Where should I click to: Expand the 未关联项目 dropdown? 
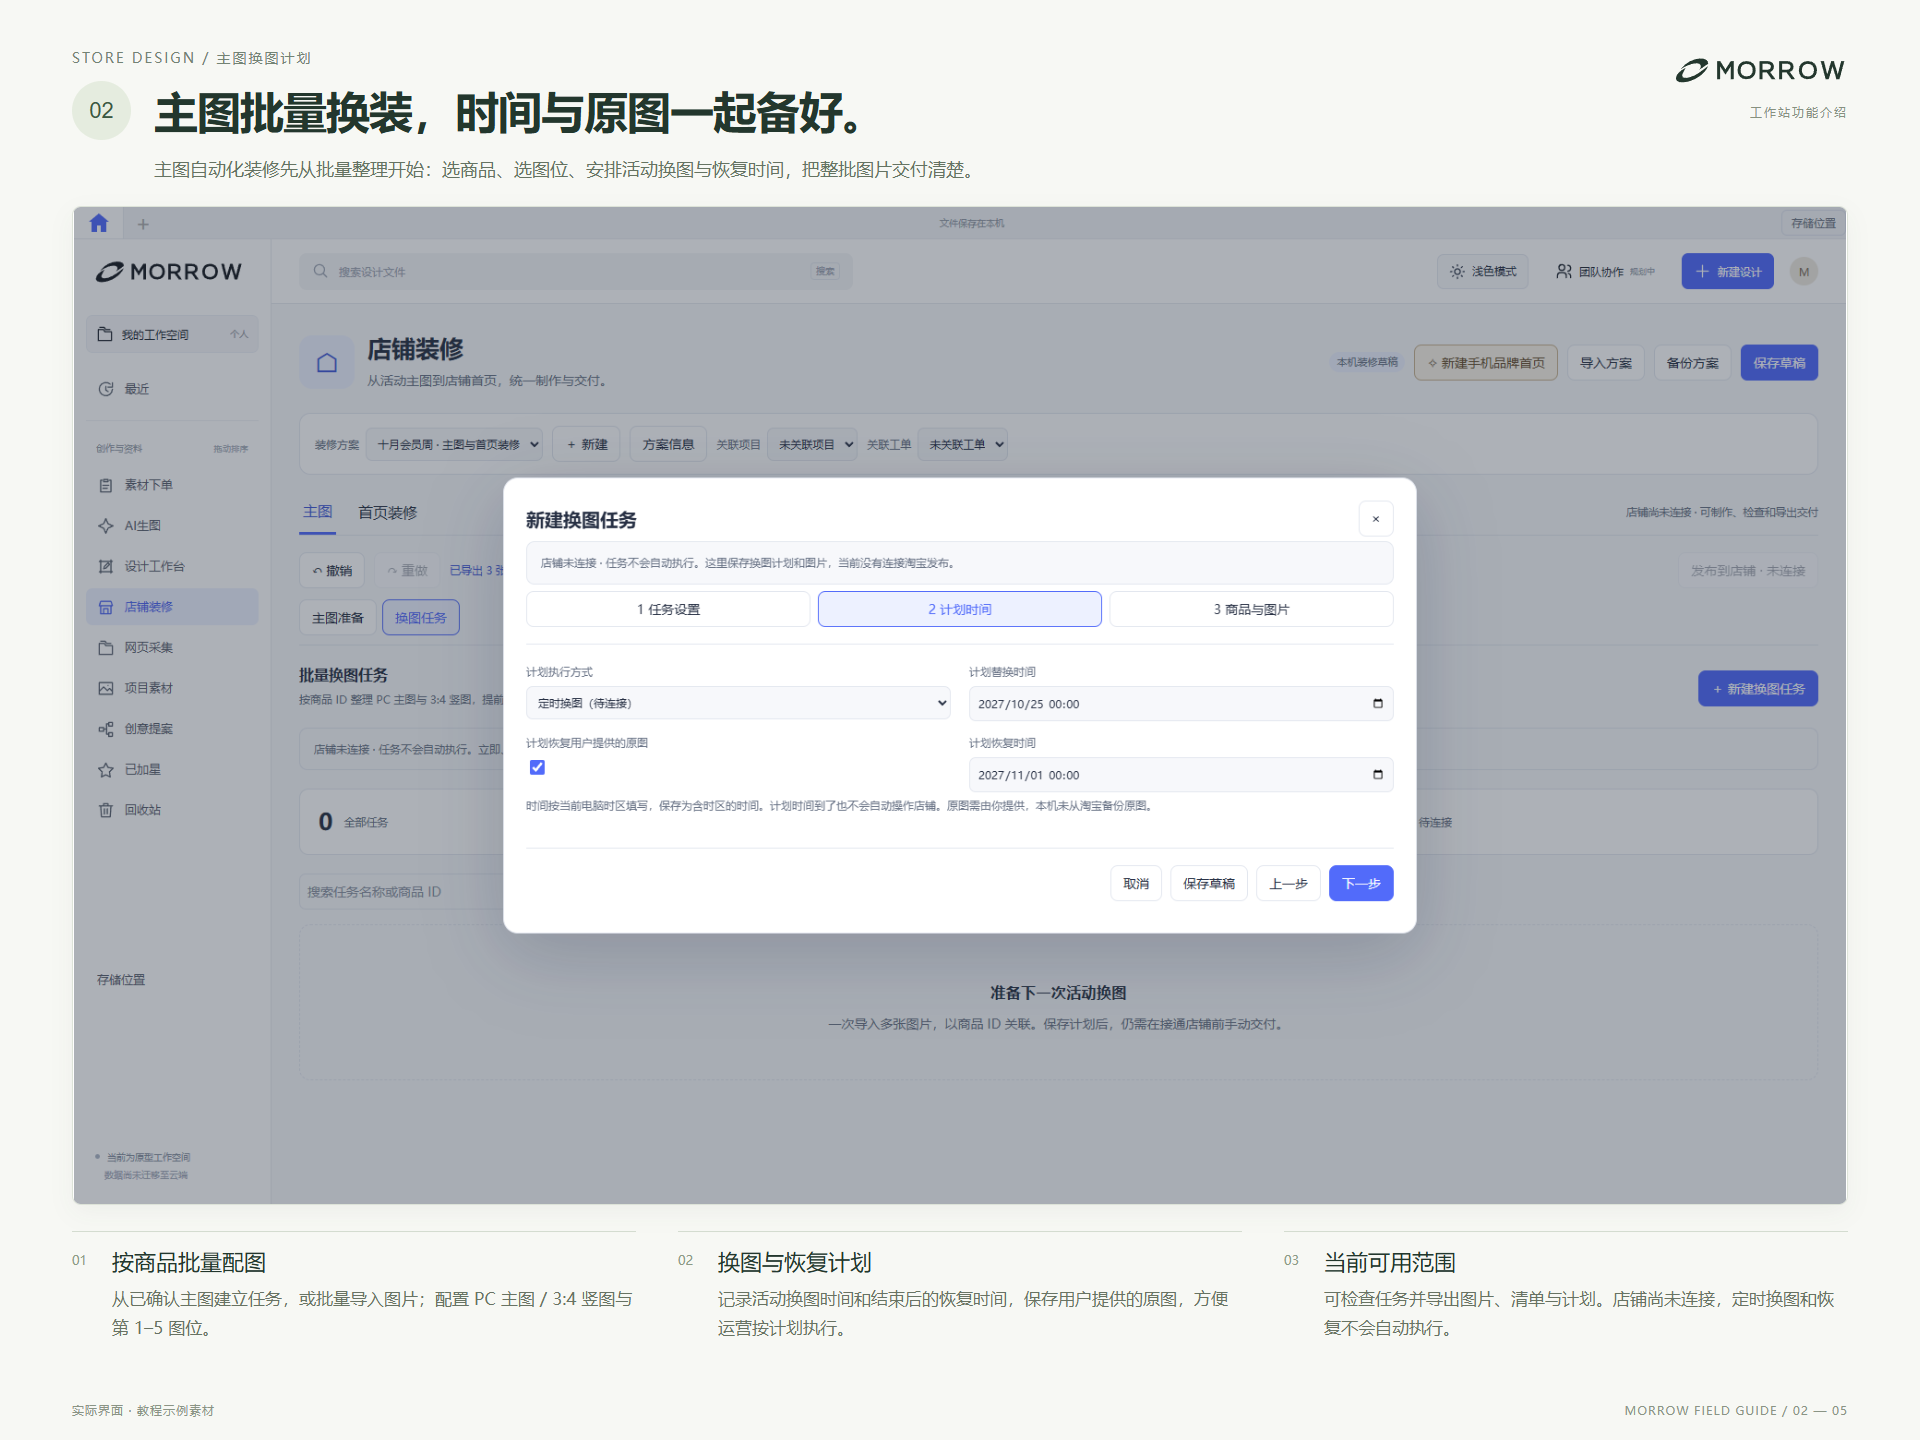tap(813, 444)
